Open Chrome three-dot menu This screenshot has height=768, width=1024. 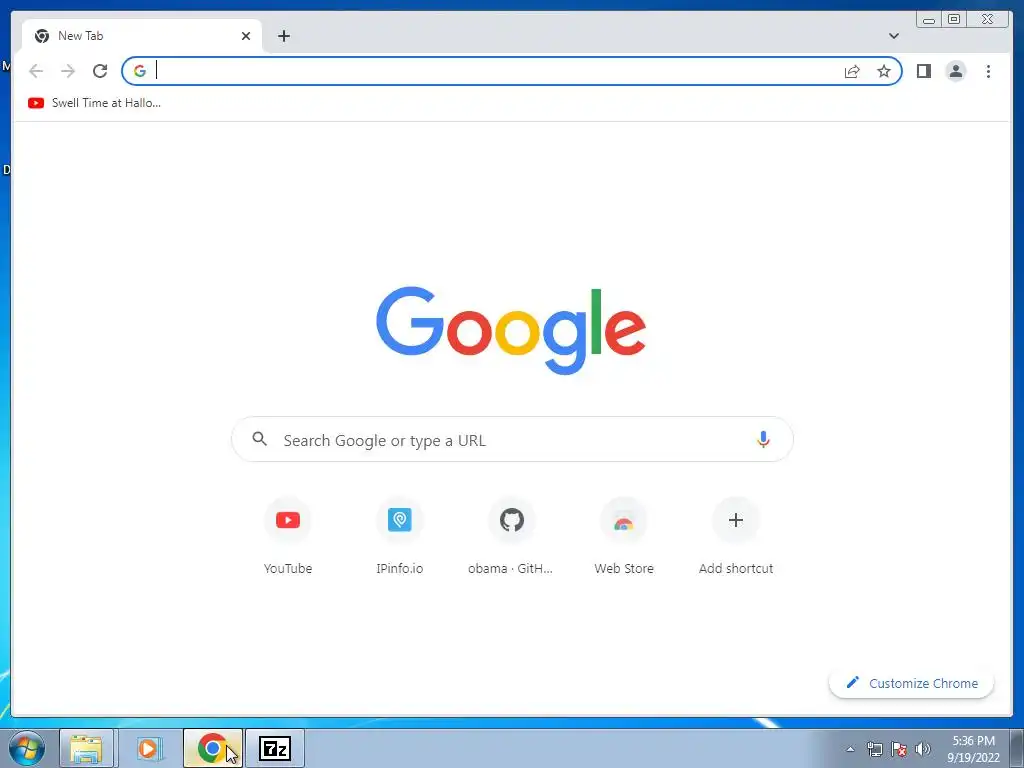988,71
